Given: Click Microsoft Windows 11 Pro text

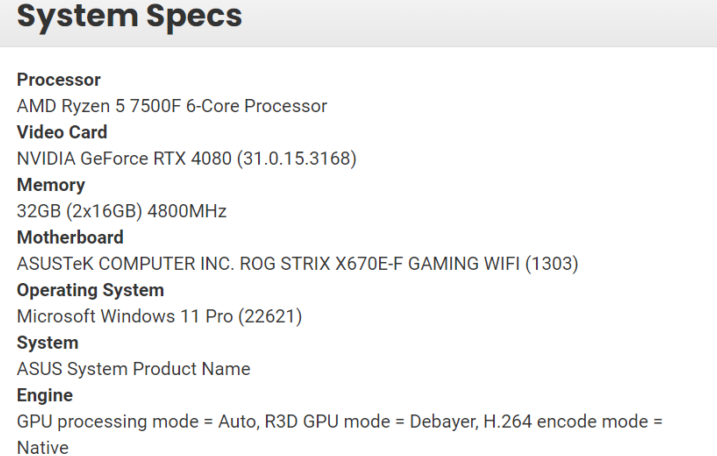Looking at the screenshot, I should (125, 317).
